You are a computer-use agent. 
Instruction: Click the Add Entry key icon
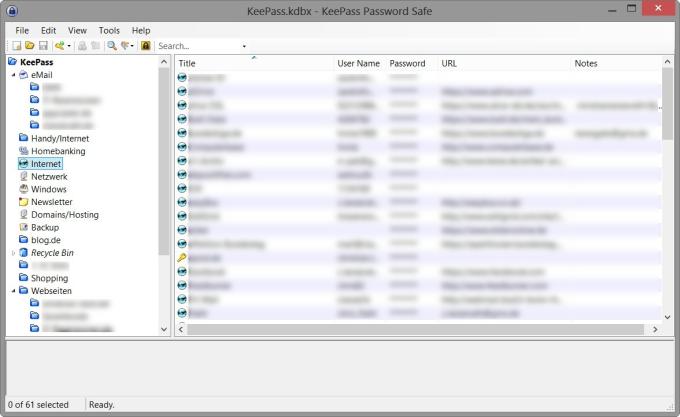coord(59,46)
